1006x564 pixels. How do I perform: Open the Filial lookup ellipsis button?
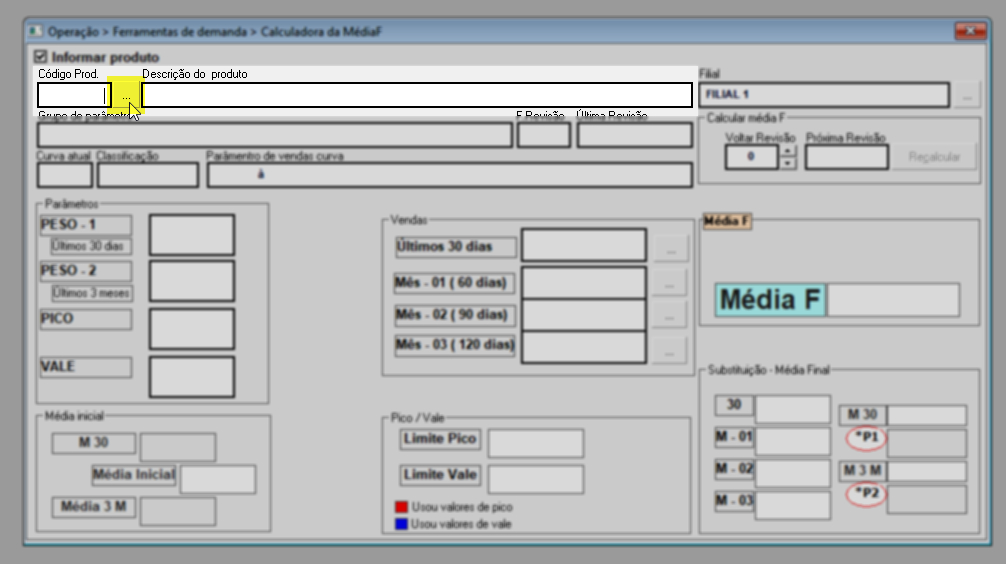(x=967, y=96)
